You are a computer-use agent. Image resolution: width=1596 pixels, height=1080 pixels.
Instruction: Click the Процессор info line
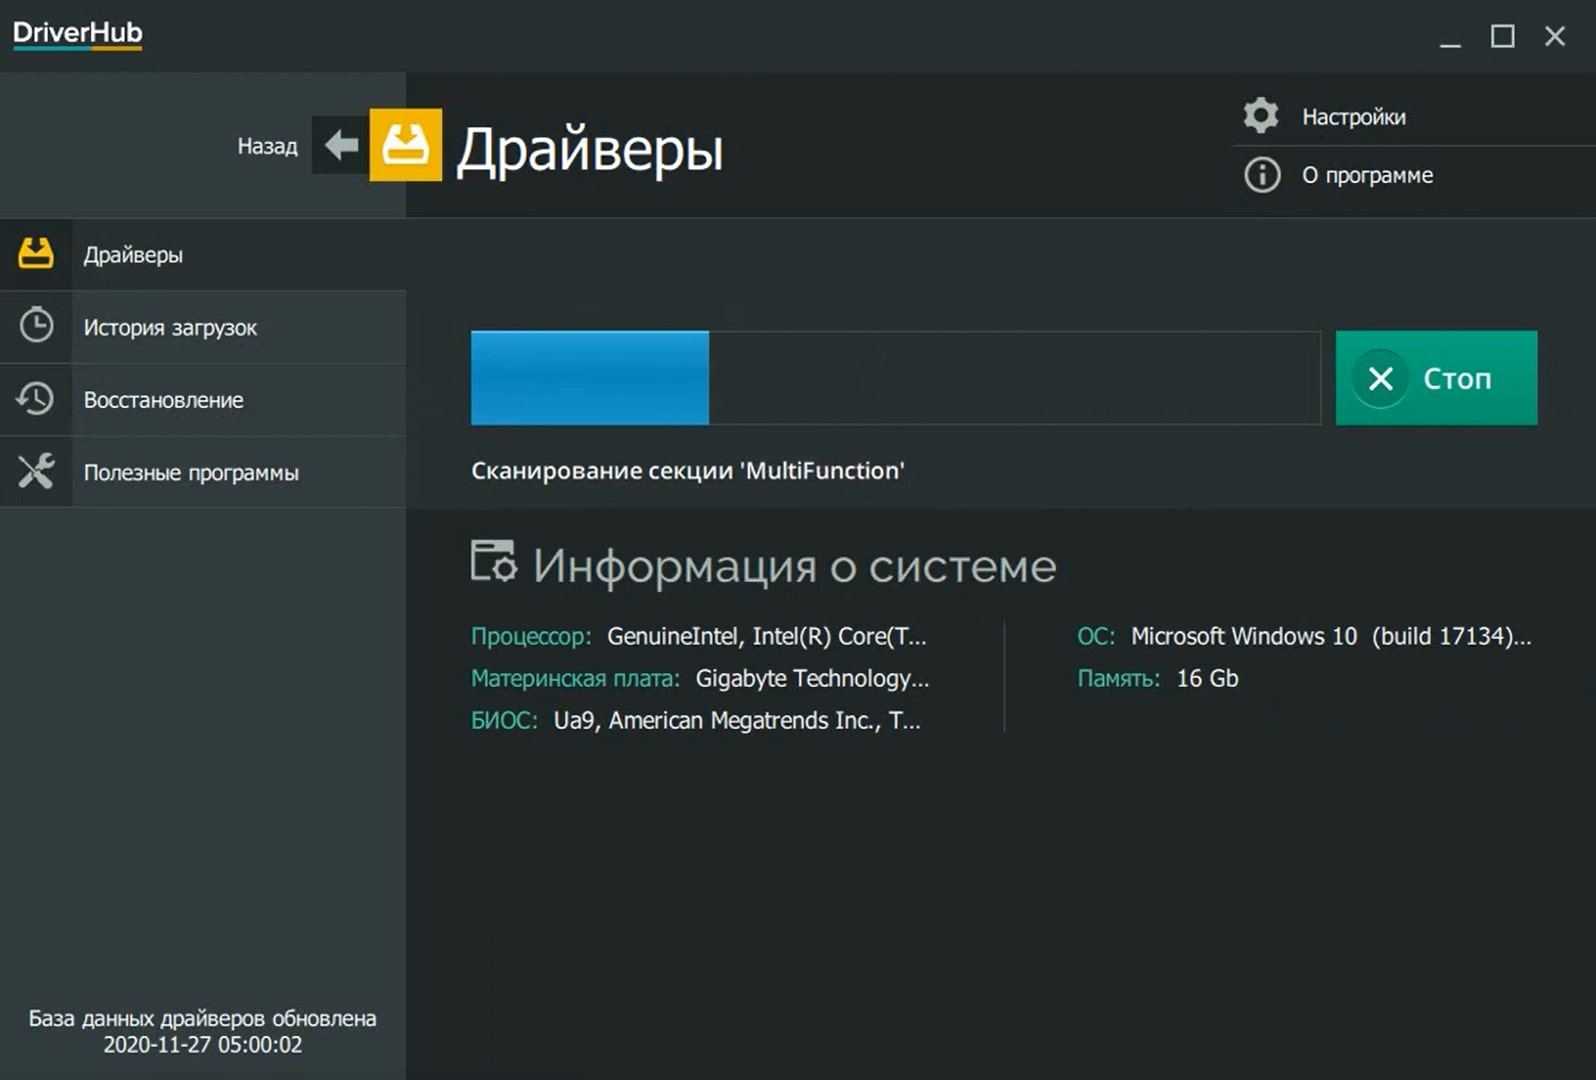click(698, 637)
